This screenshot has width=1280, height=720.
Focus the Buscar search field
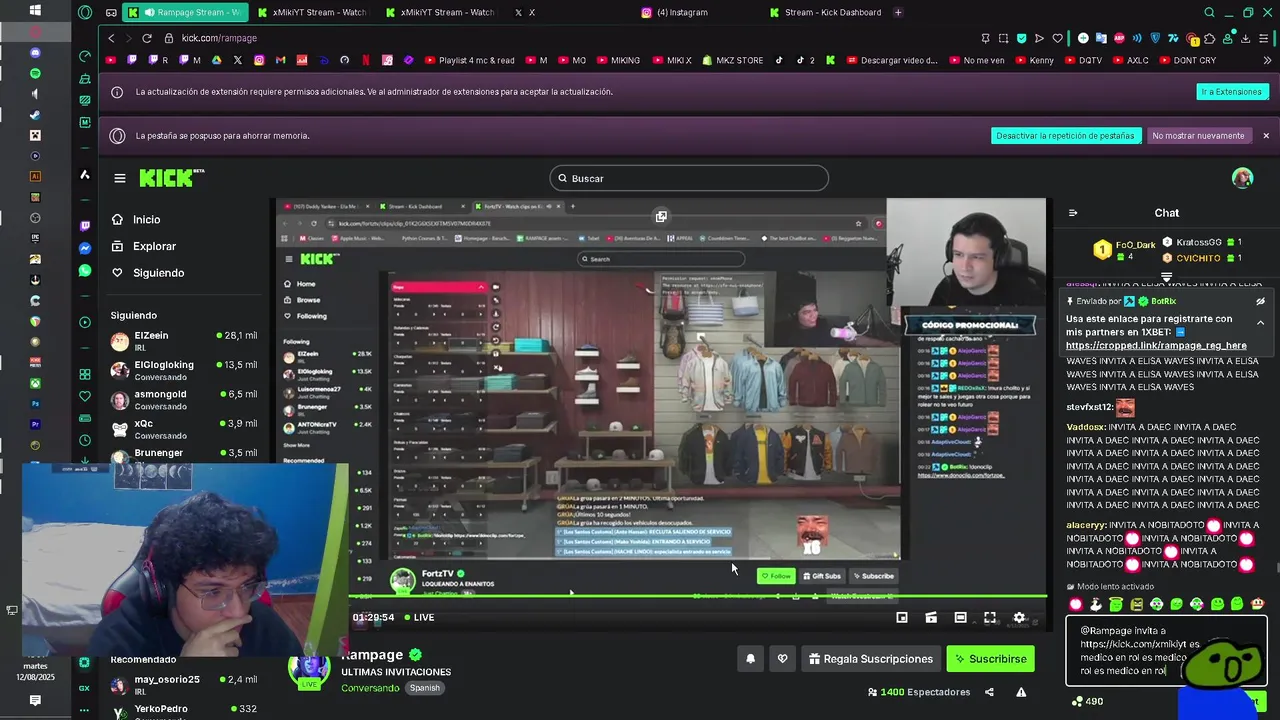point(688,178)
